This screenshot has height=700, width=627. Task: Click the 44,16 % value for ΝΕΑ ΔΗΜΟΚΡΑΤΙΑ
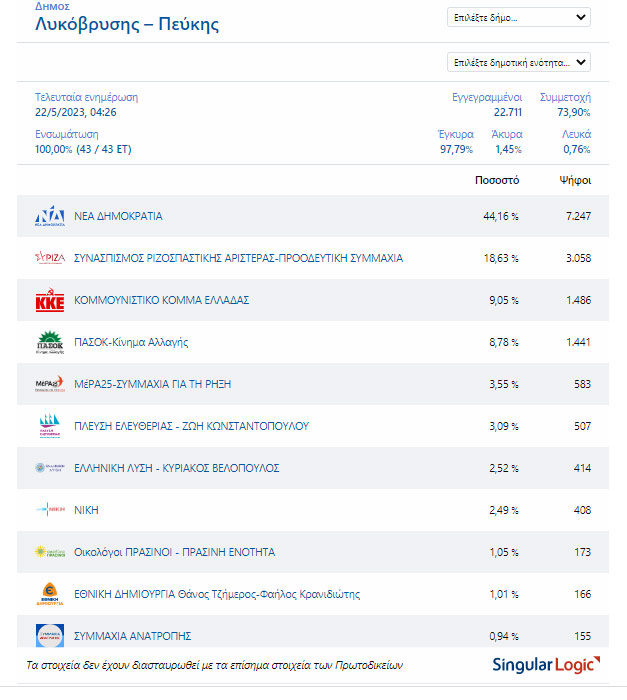501,216
